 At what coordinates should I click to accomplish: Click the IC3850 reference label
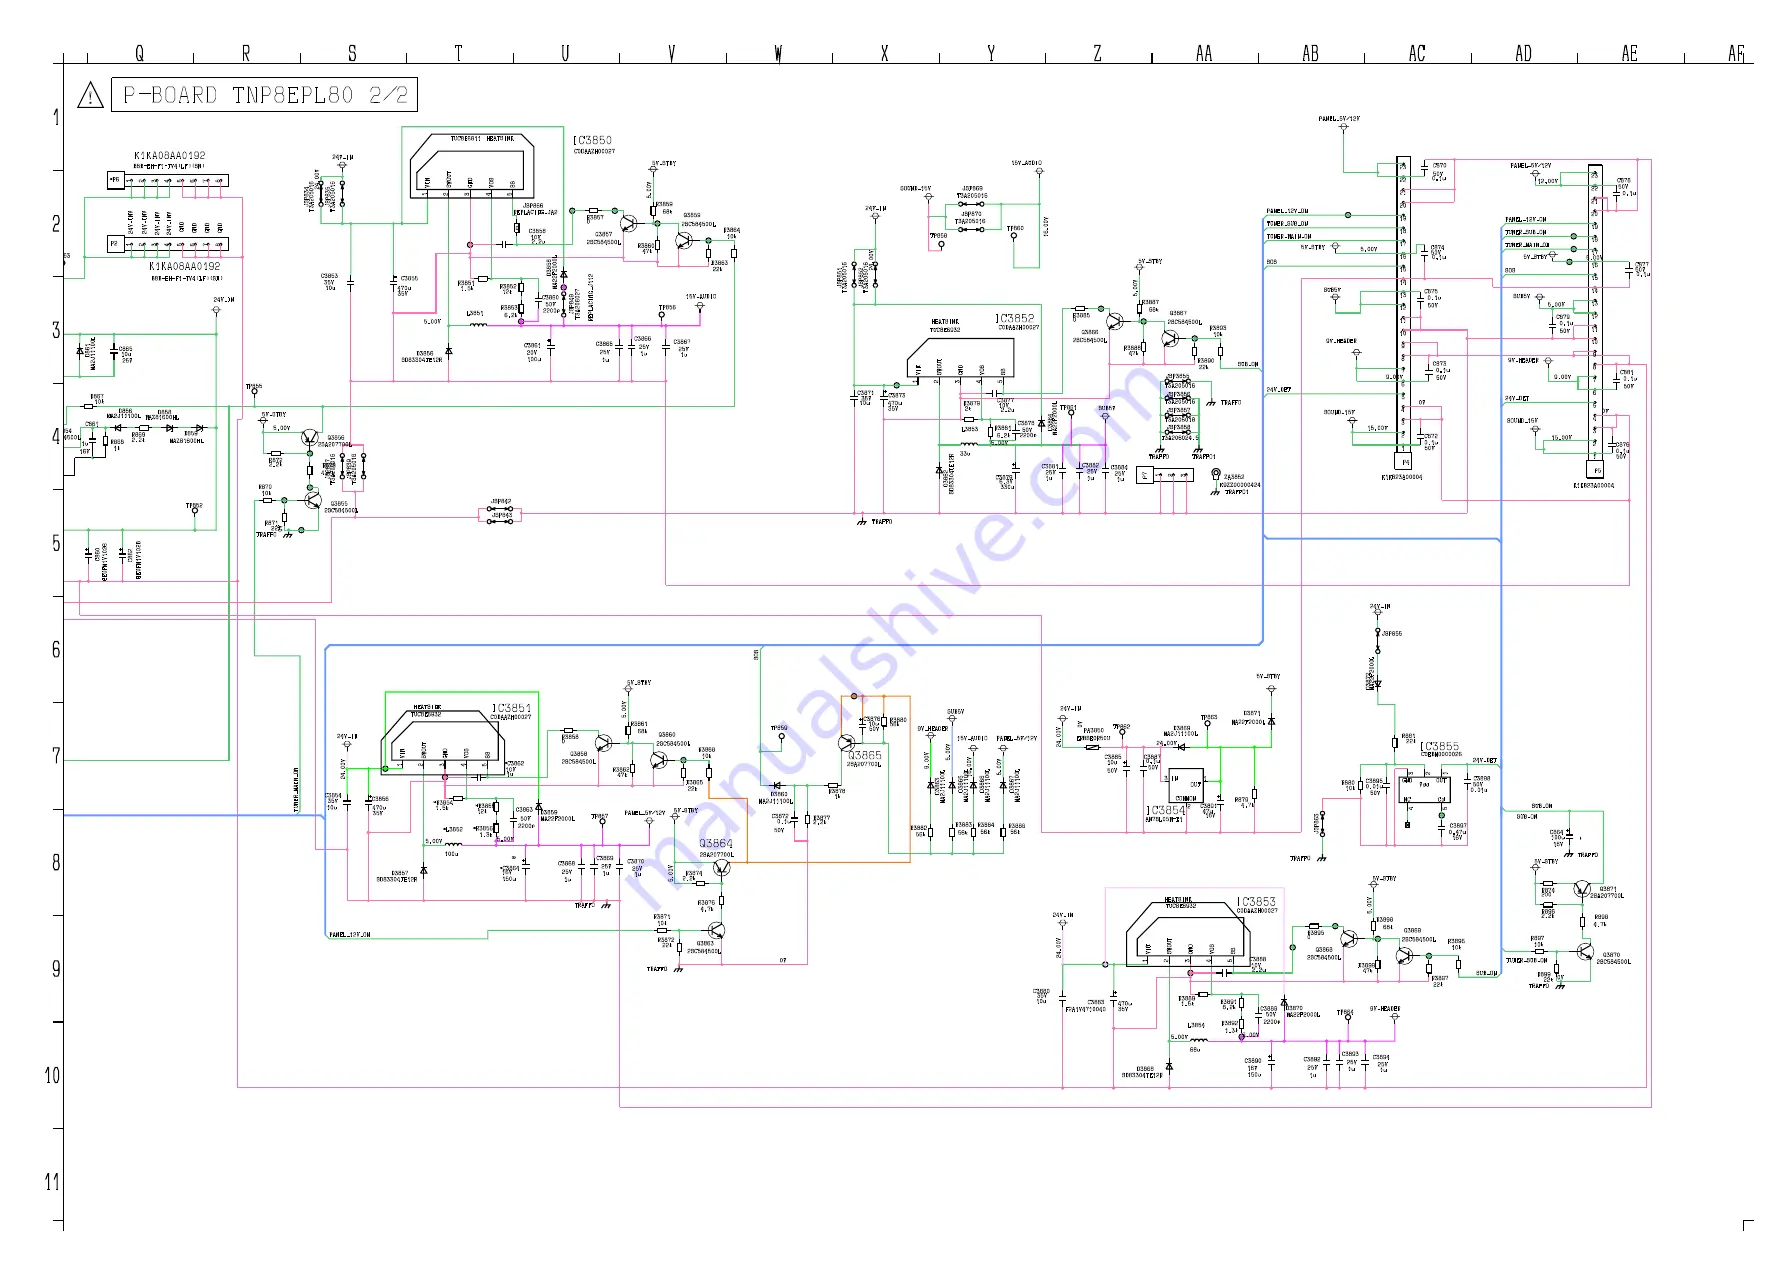[593, 141]
